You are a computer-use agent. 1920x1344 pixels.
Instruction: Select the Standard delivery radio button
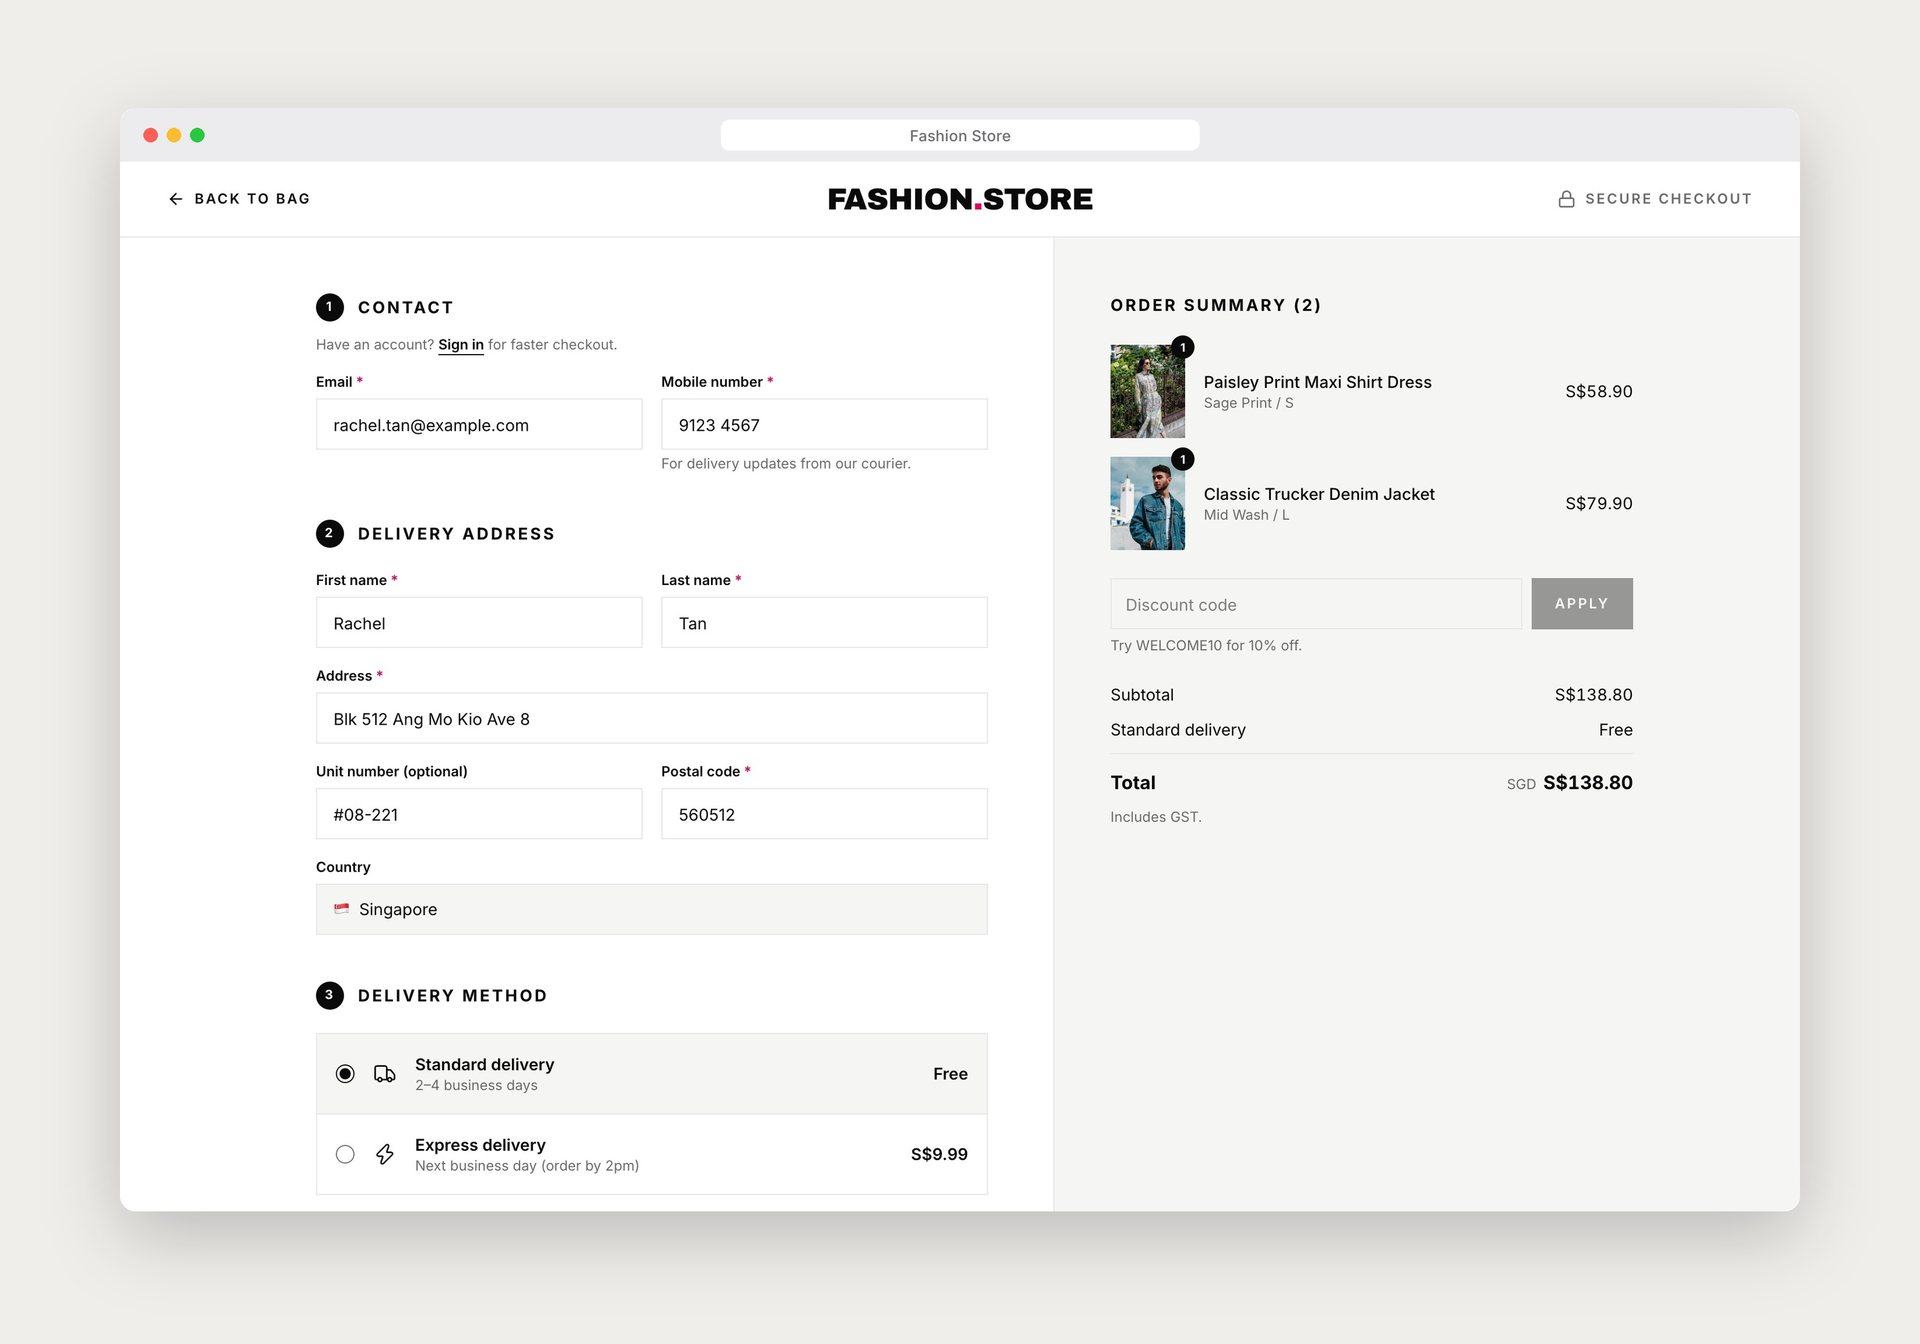(345, 1074)
